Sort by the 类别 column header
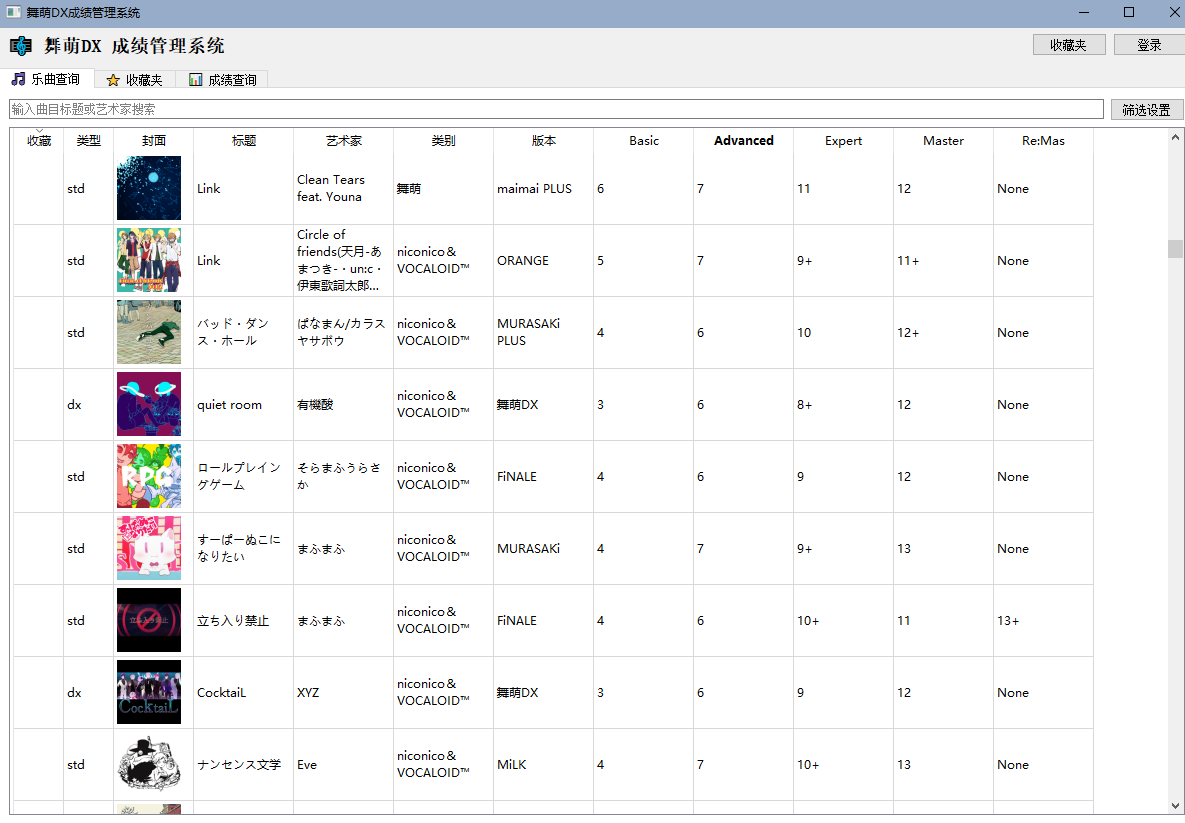Screen dimensions: 1185x823 point(443,141)
